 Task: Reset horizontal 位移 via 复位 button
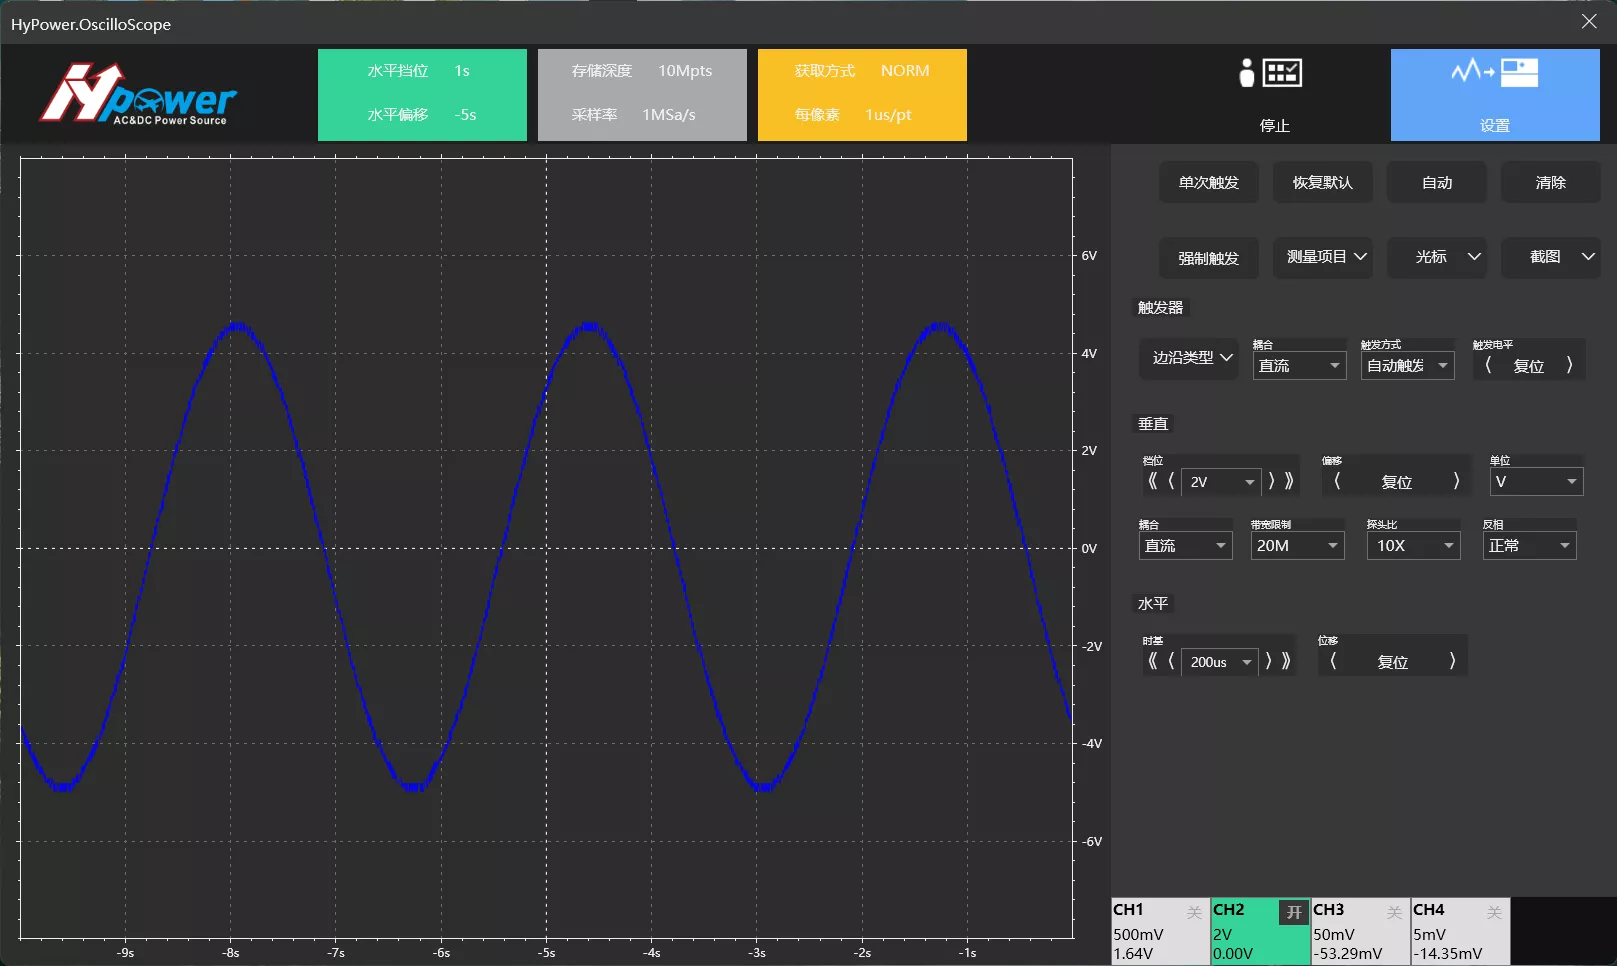pyautogui.click(x=1393, y=662)
